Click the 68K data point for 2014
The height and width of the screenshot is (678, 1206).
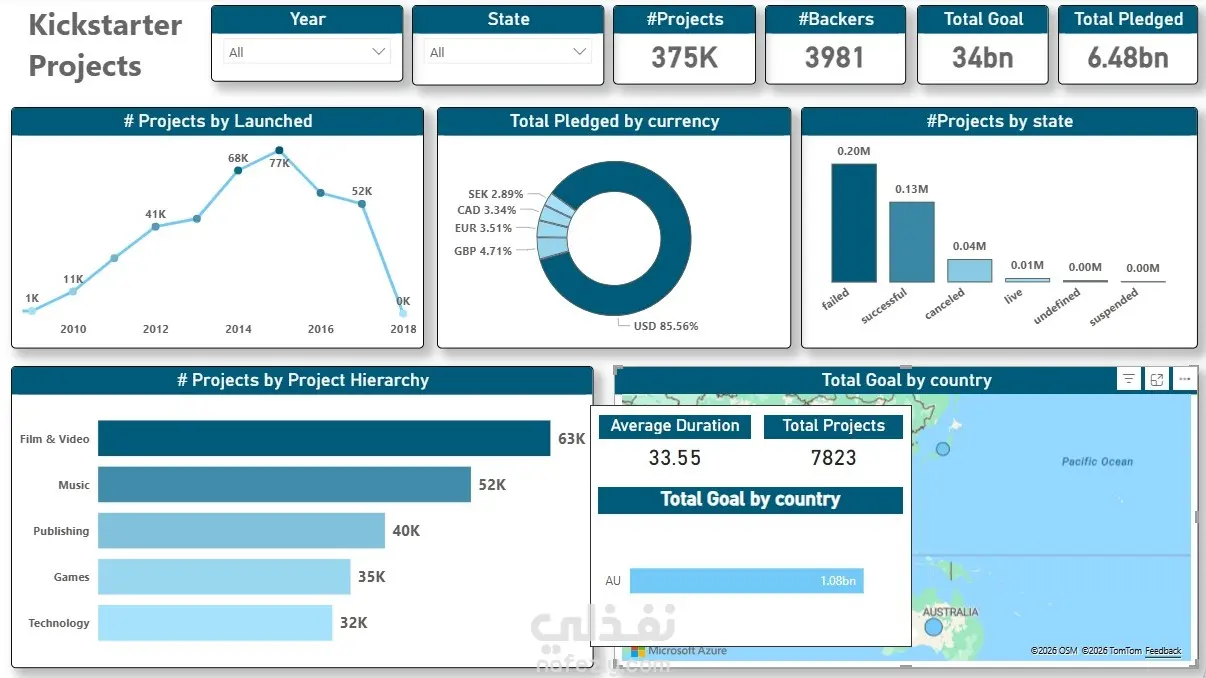point(238,171)
